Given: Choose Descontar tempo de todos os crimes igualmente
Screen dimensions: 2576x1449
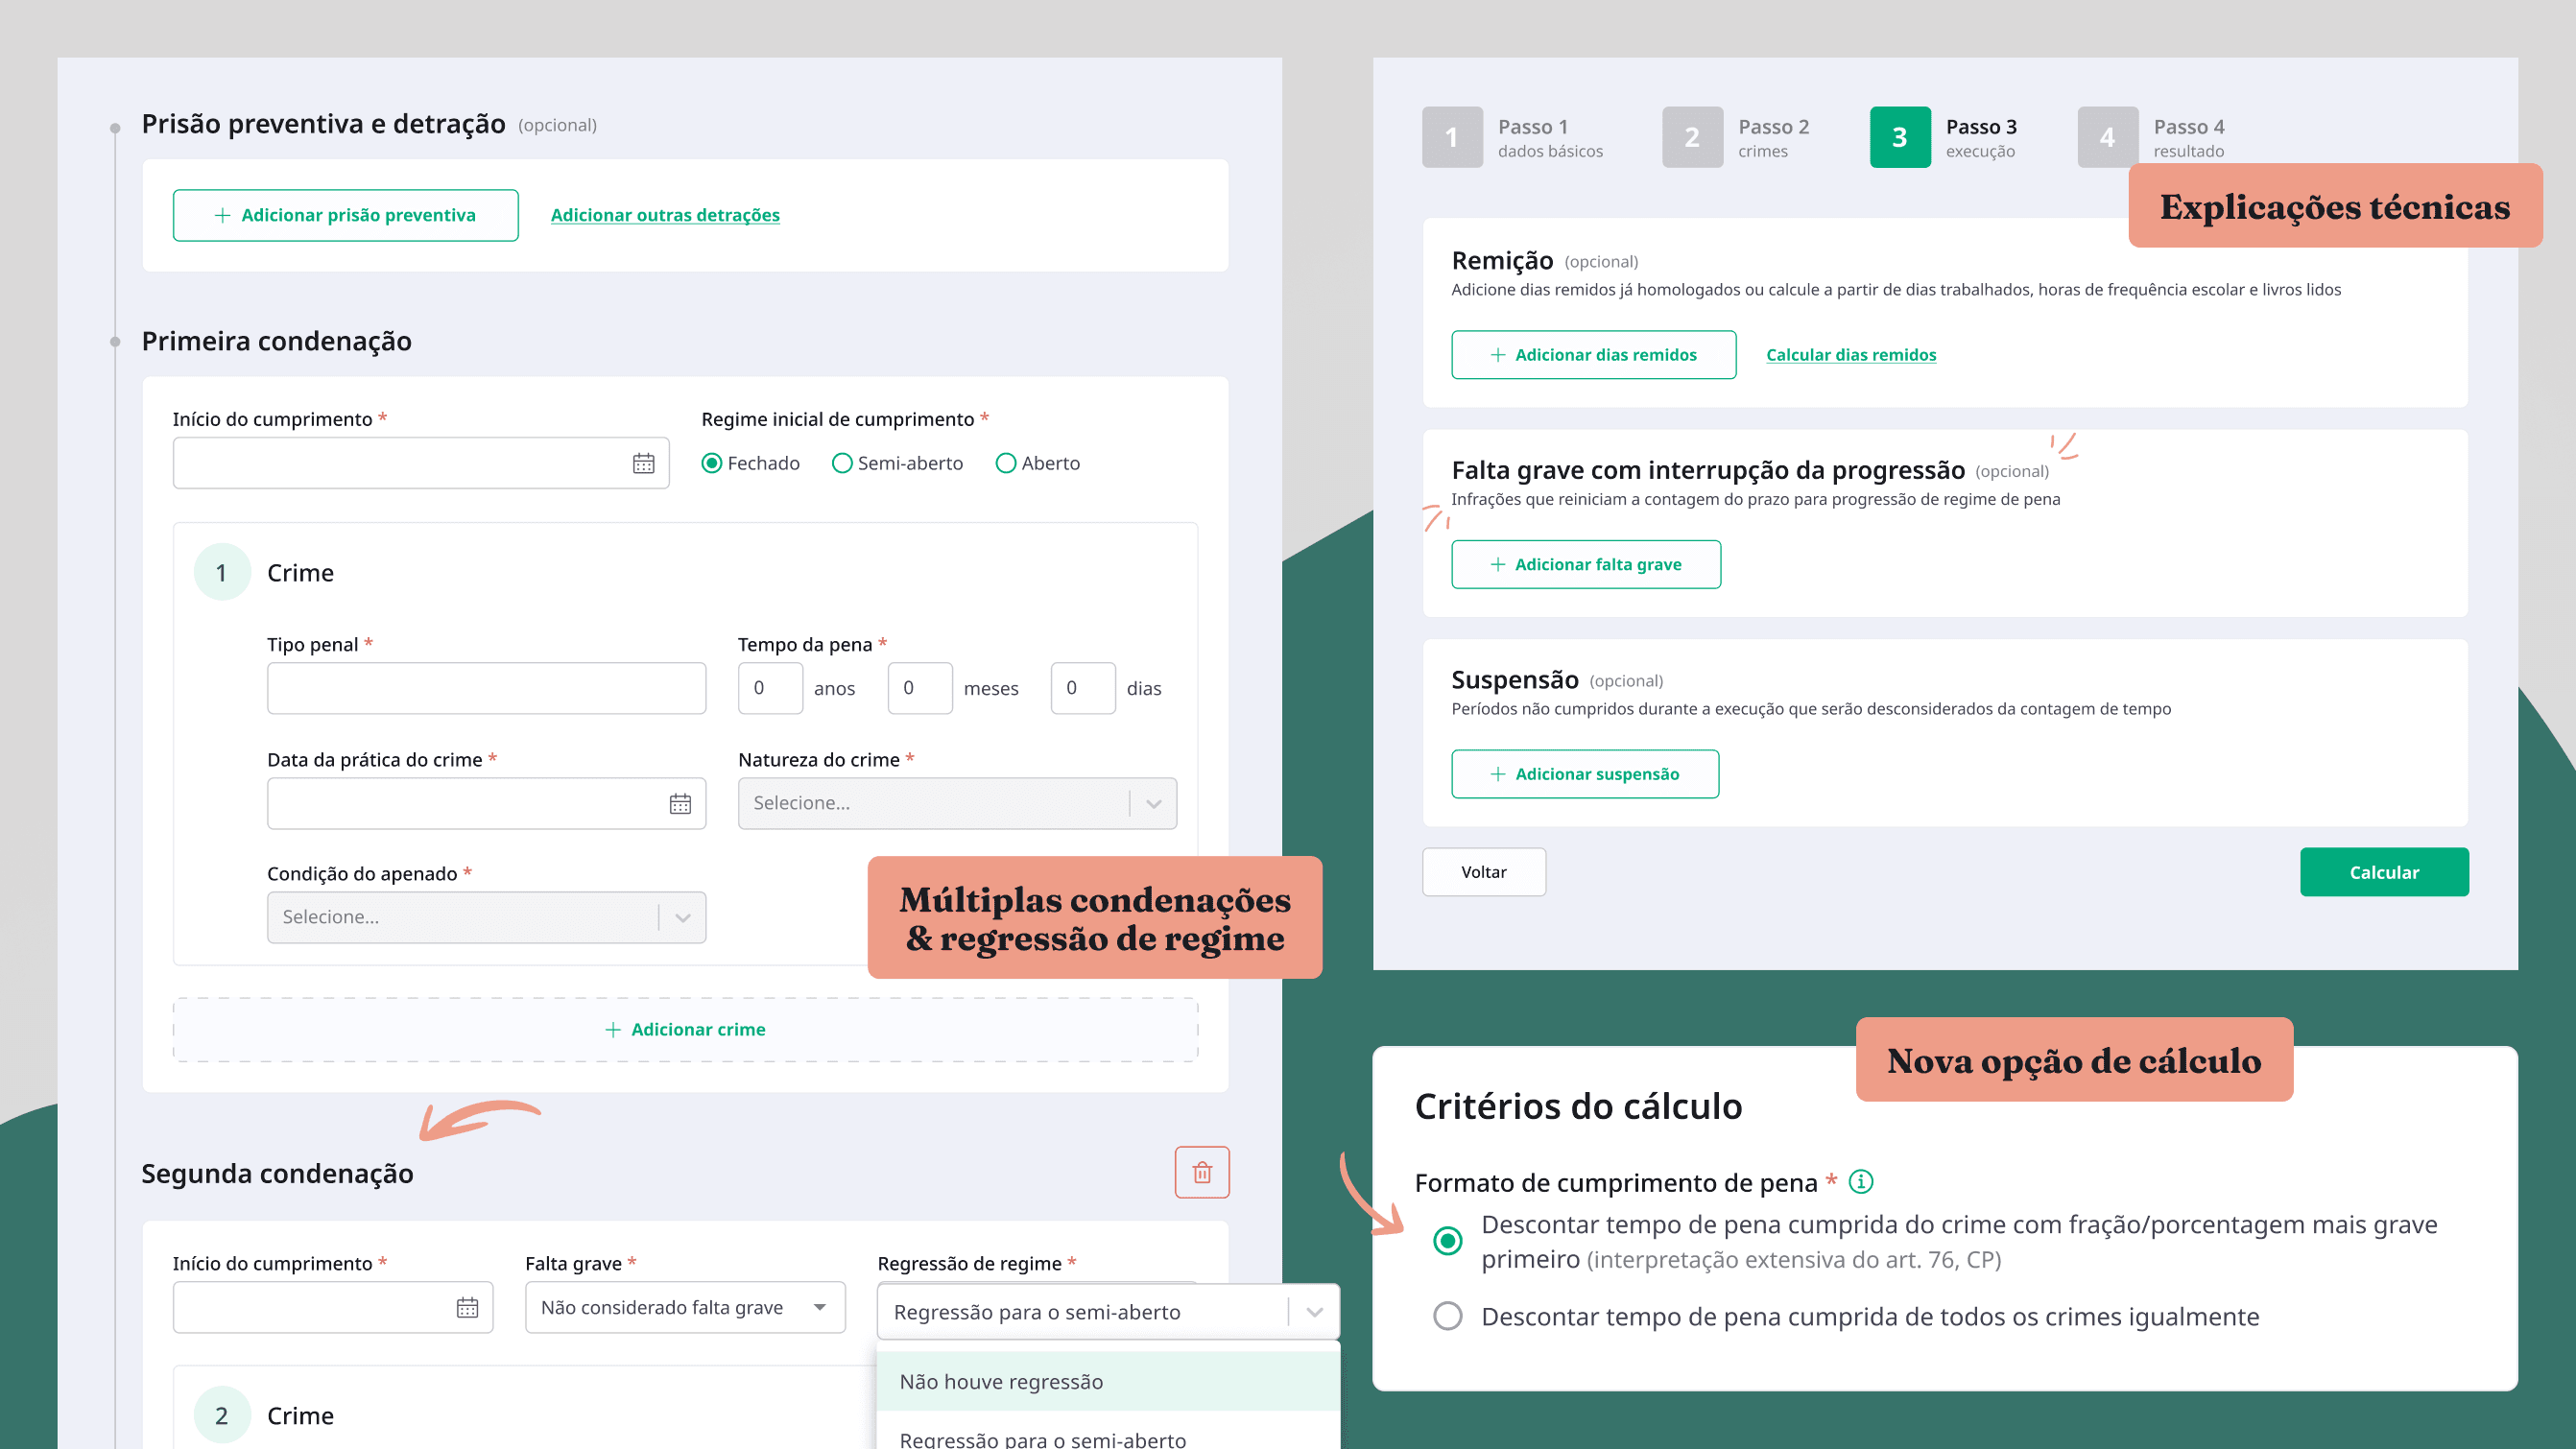Looking at the screenshot, I should click(1447, 1316).
